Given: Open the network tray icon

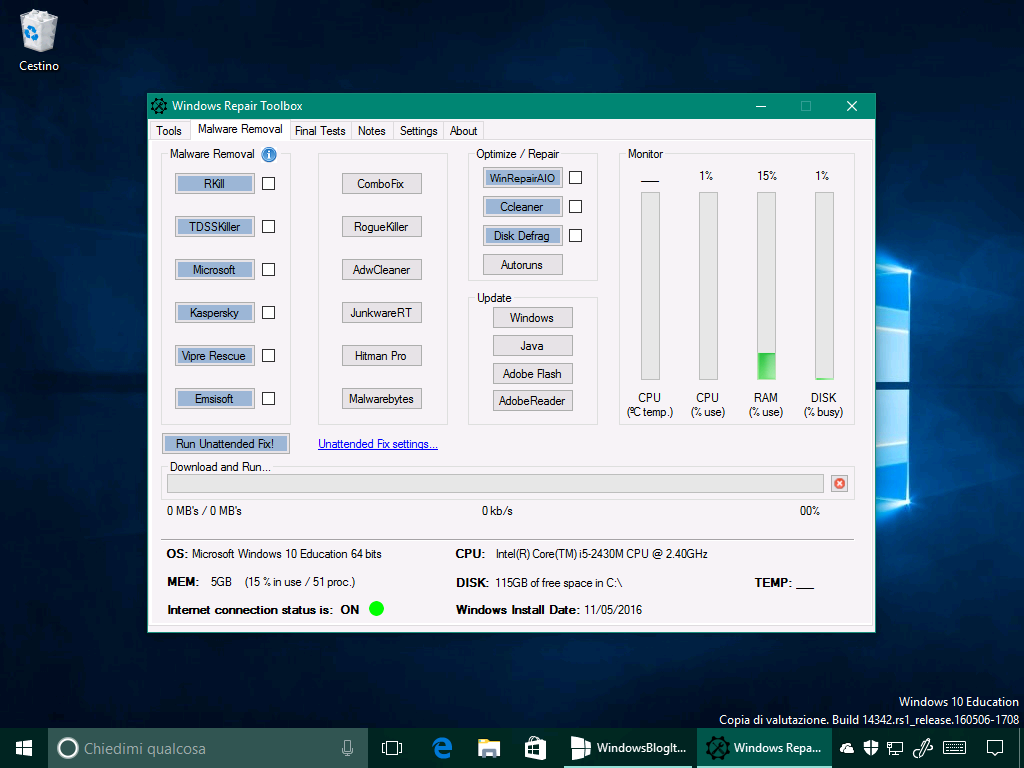Looking at the screenshot, I should pyautogui.click(x=895, y=748).
